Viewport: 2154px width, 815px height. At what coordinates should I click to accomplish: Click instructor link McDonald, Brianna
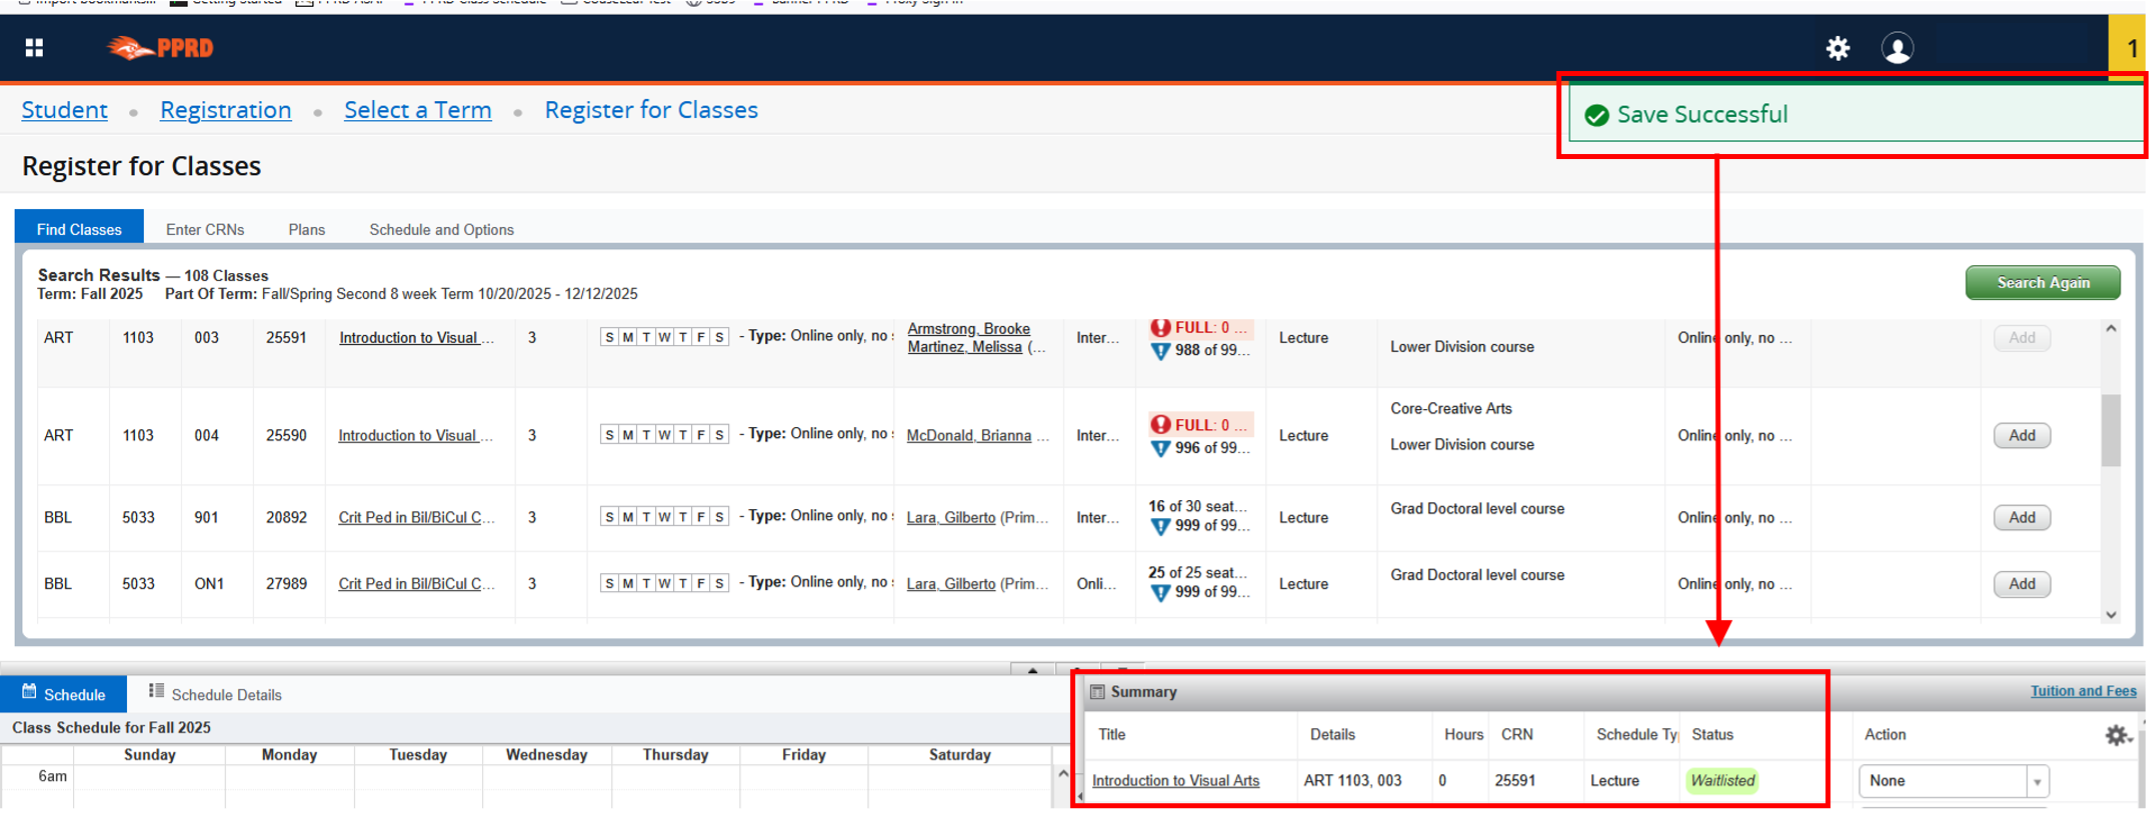[x=968, y=436]
